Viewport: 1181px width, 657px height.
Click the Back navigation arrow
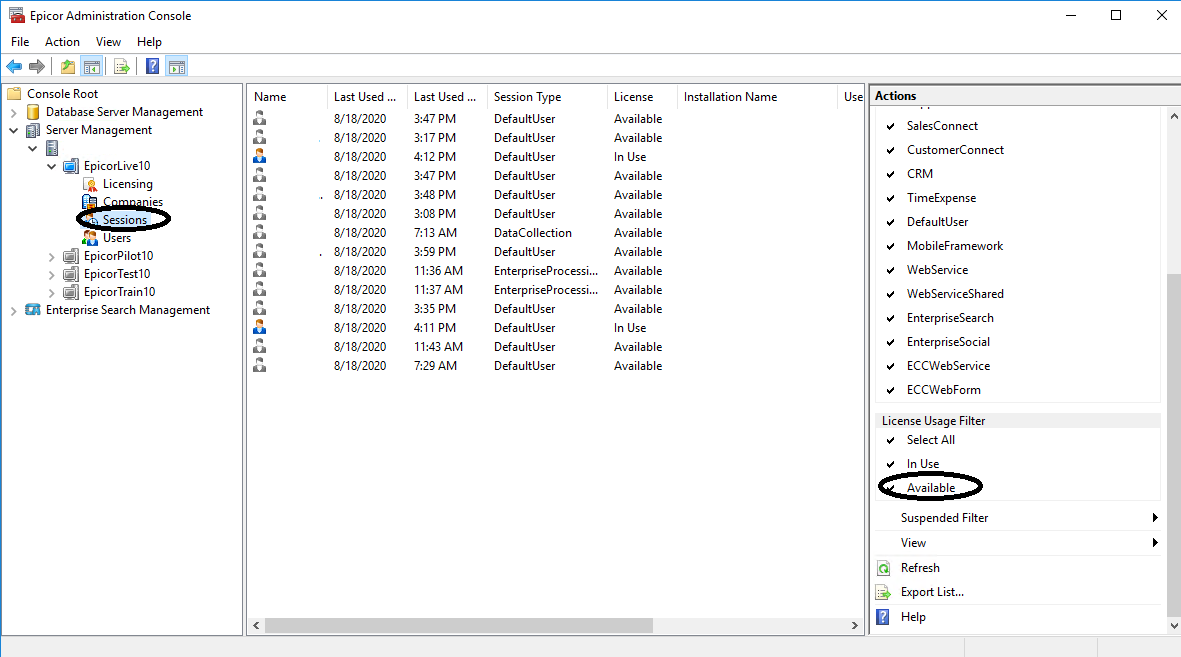click(x=13, y=66)
